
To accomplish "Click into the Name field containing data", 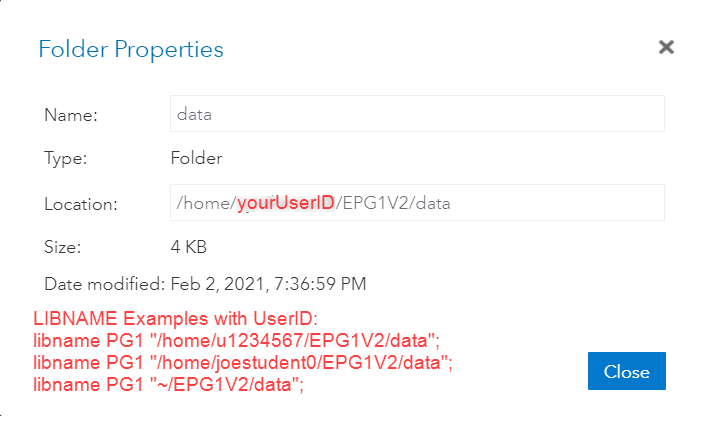I will click(417, 114).
